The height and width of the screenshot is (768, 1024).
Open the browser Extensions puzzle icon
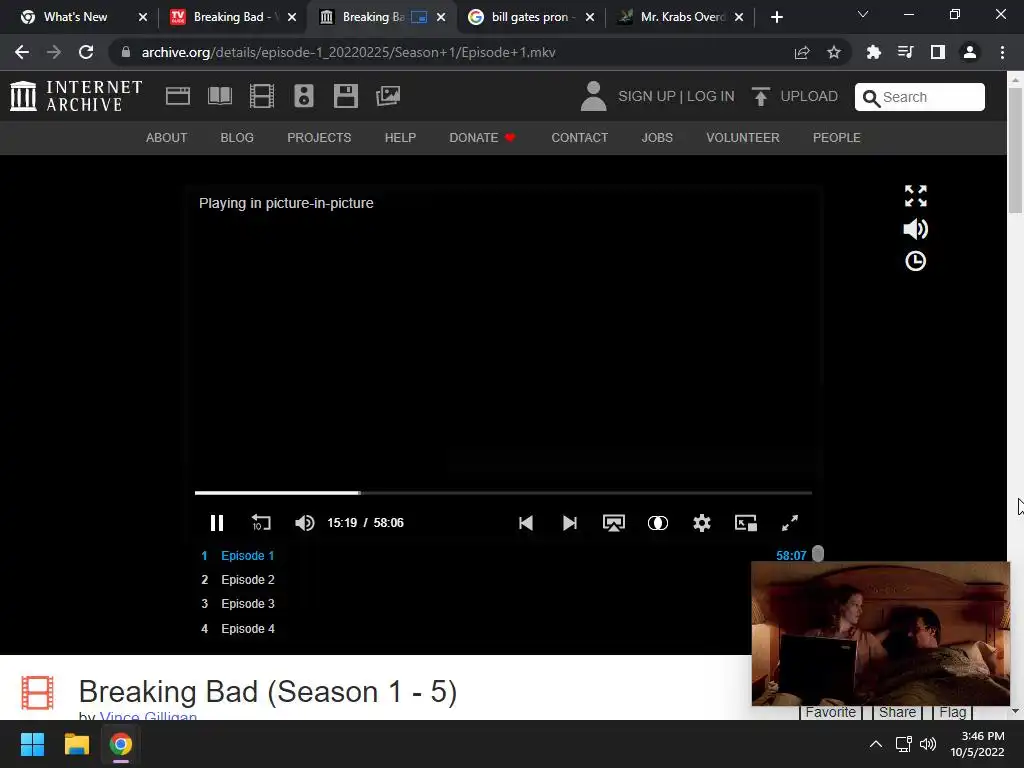pos(873,52)
